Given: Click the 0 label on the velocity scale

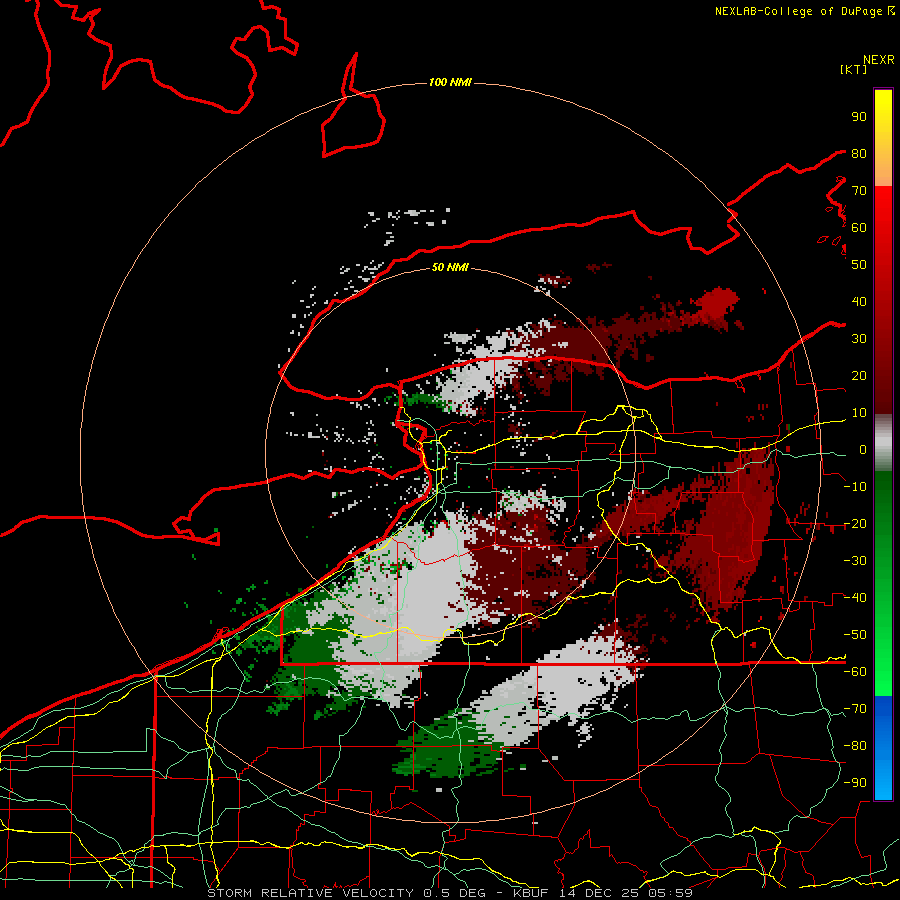Looking at the screenshot, I should tap(863, 449).
